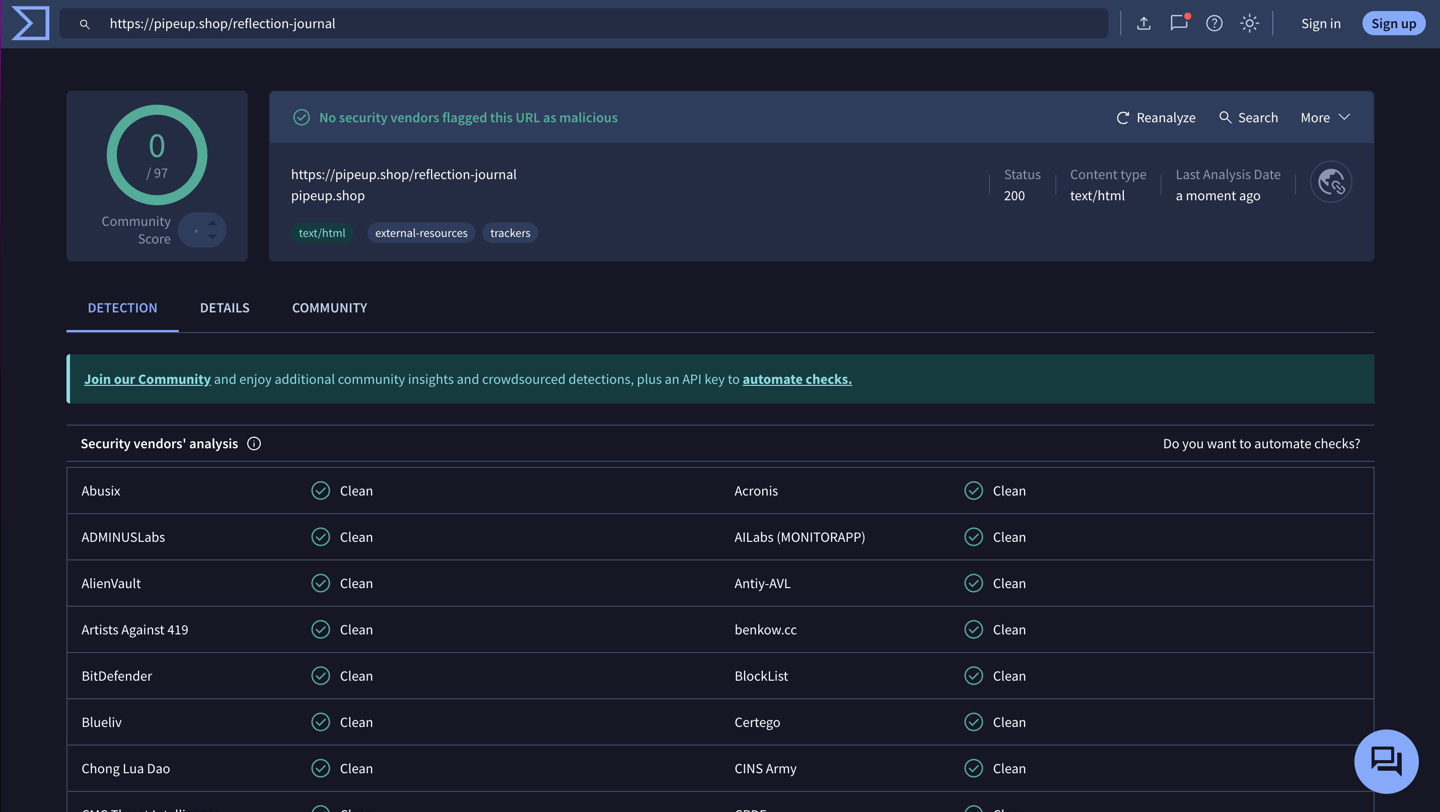Click the globe link icon beside Last Analysis Date

coord(1331,182)
